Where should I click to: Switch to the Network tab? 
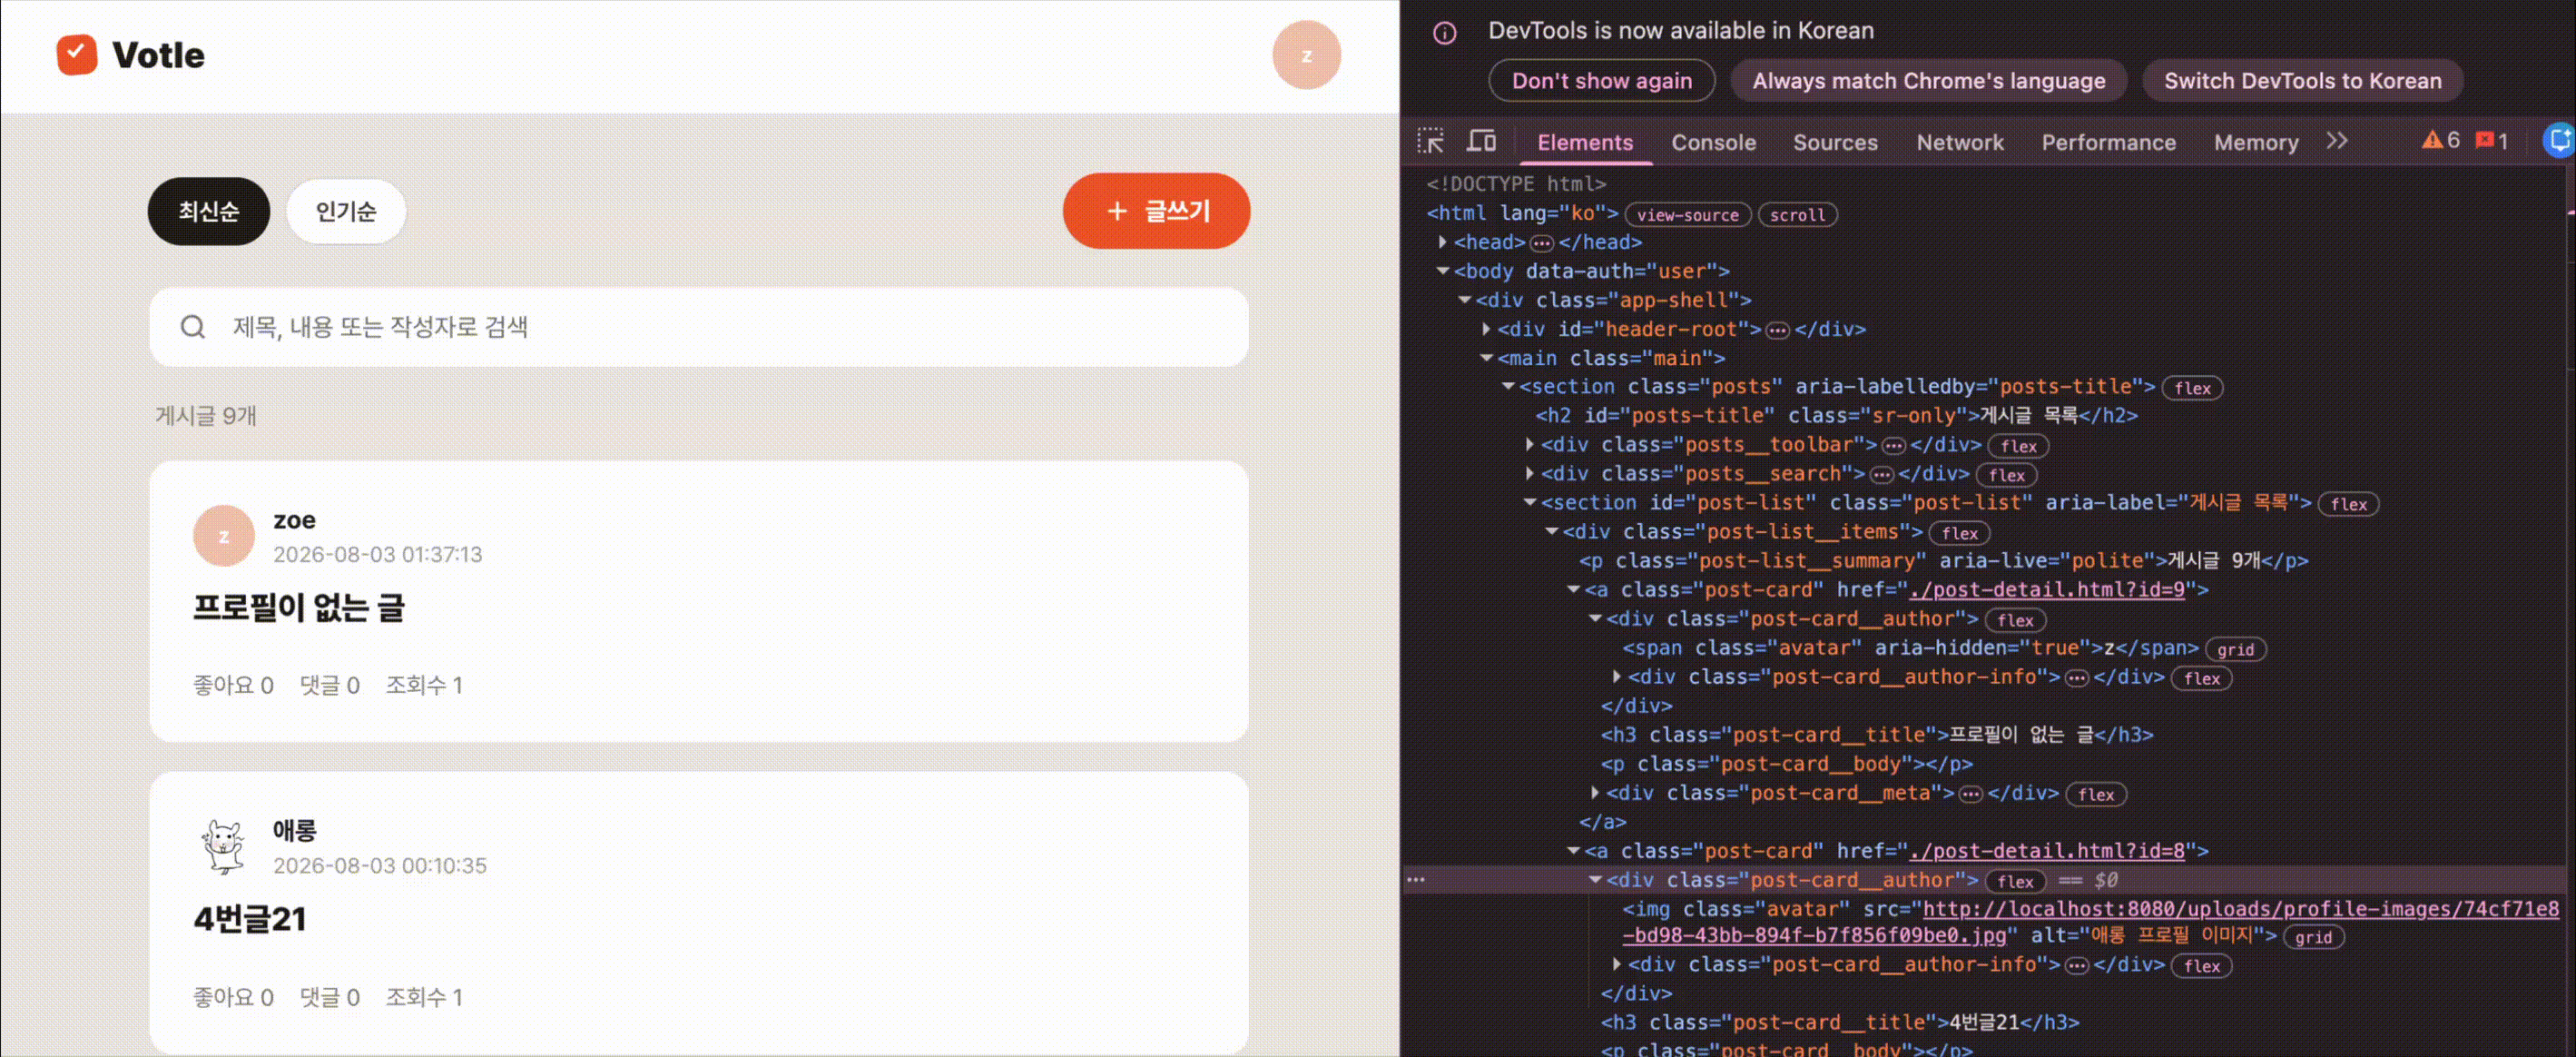(1959, 142)
